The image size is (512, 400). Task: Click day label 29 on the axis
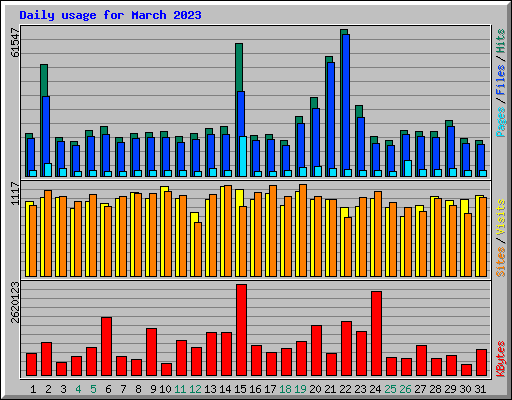tap(450, 389)
